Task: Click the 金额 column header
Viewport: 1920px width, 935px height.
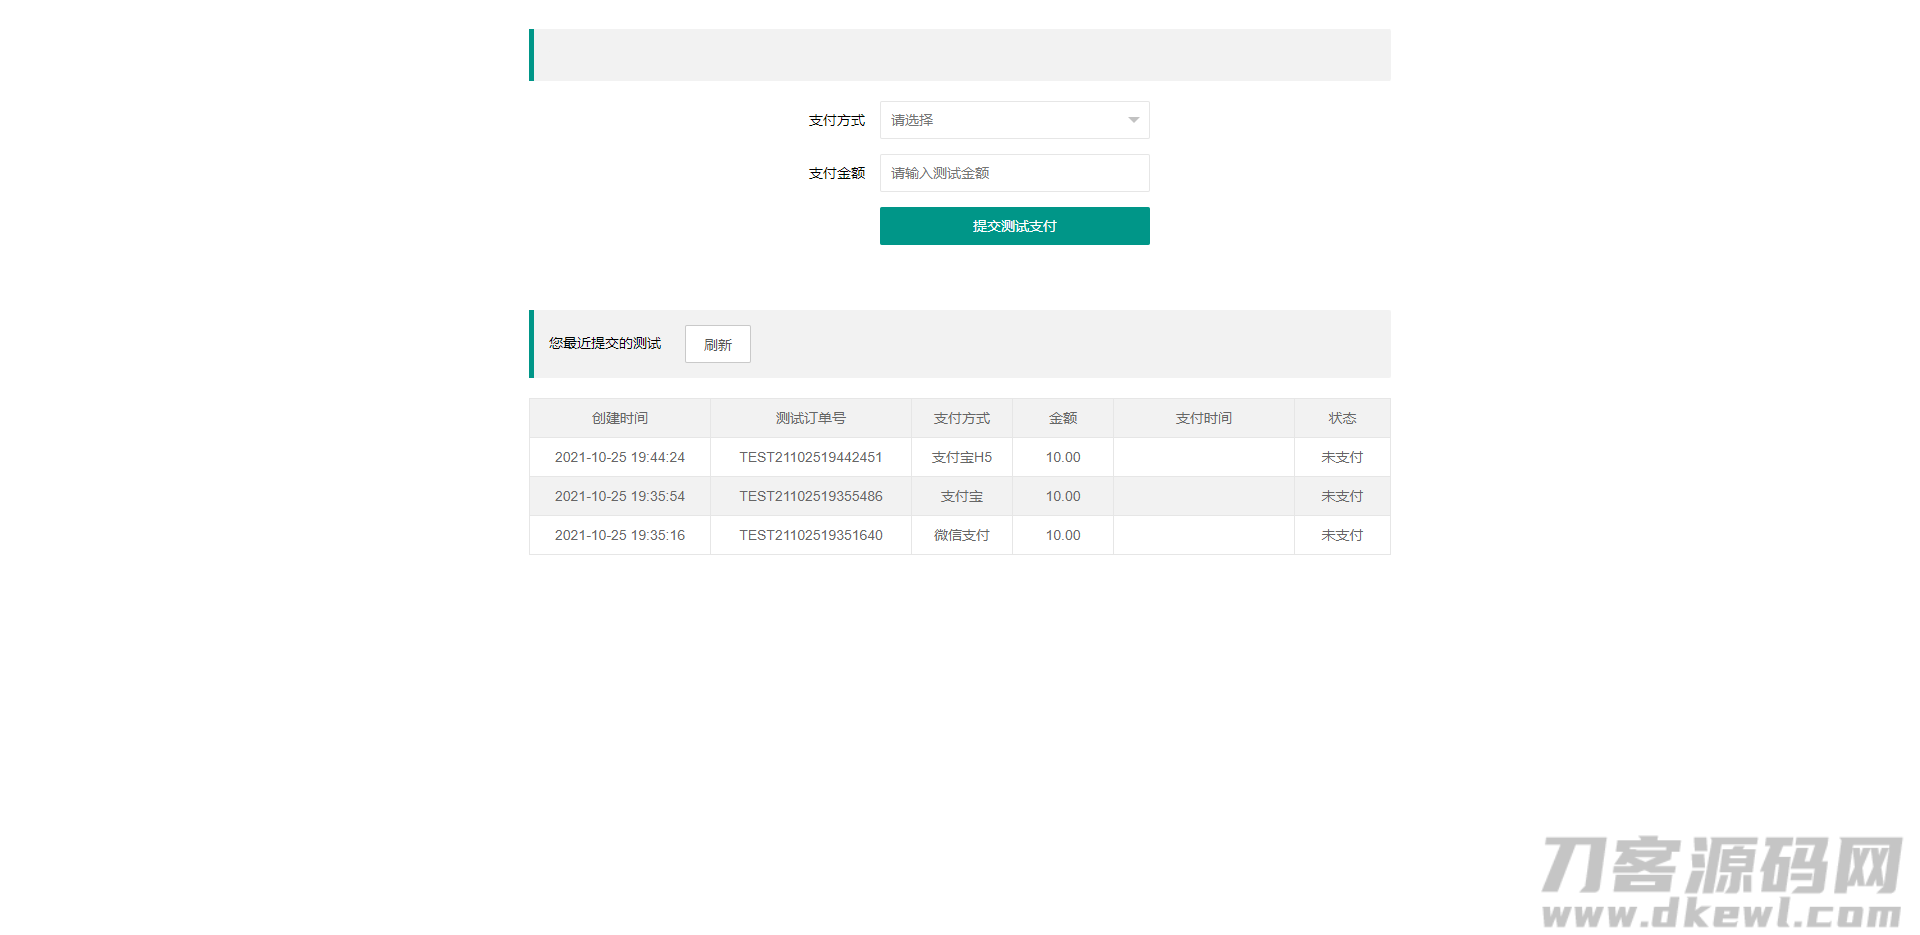Action: click(x=1062, y=418)
